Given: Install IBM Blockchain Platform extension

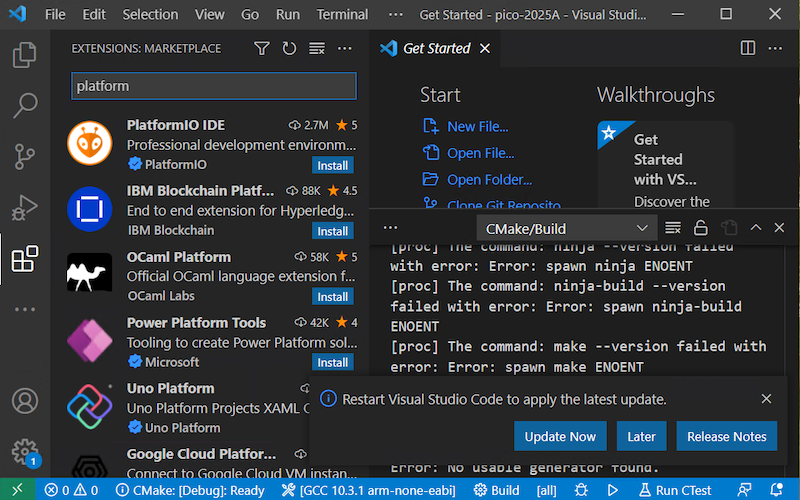Looking at the screenshot, I should point(333,231).
